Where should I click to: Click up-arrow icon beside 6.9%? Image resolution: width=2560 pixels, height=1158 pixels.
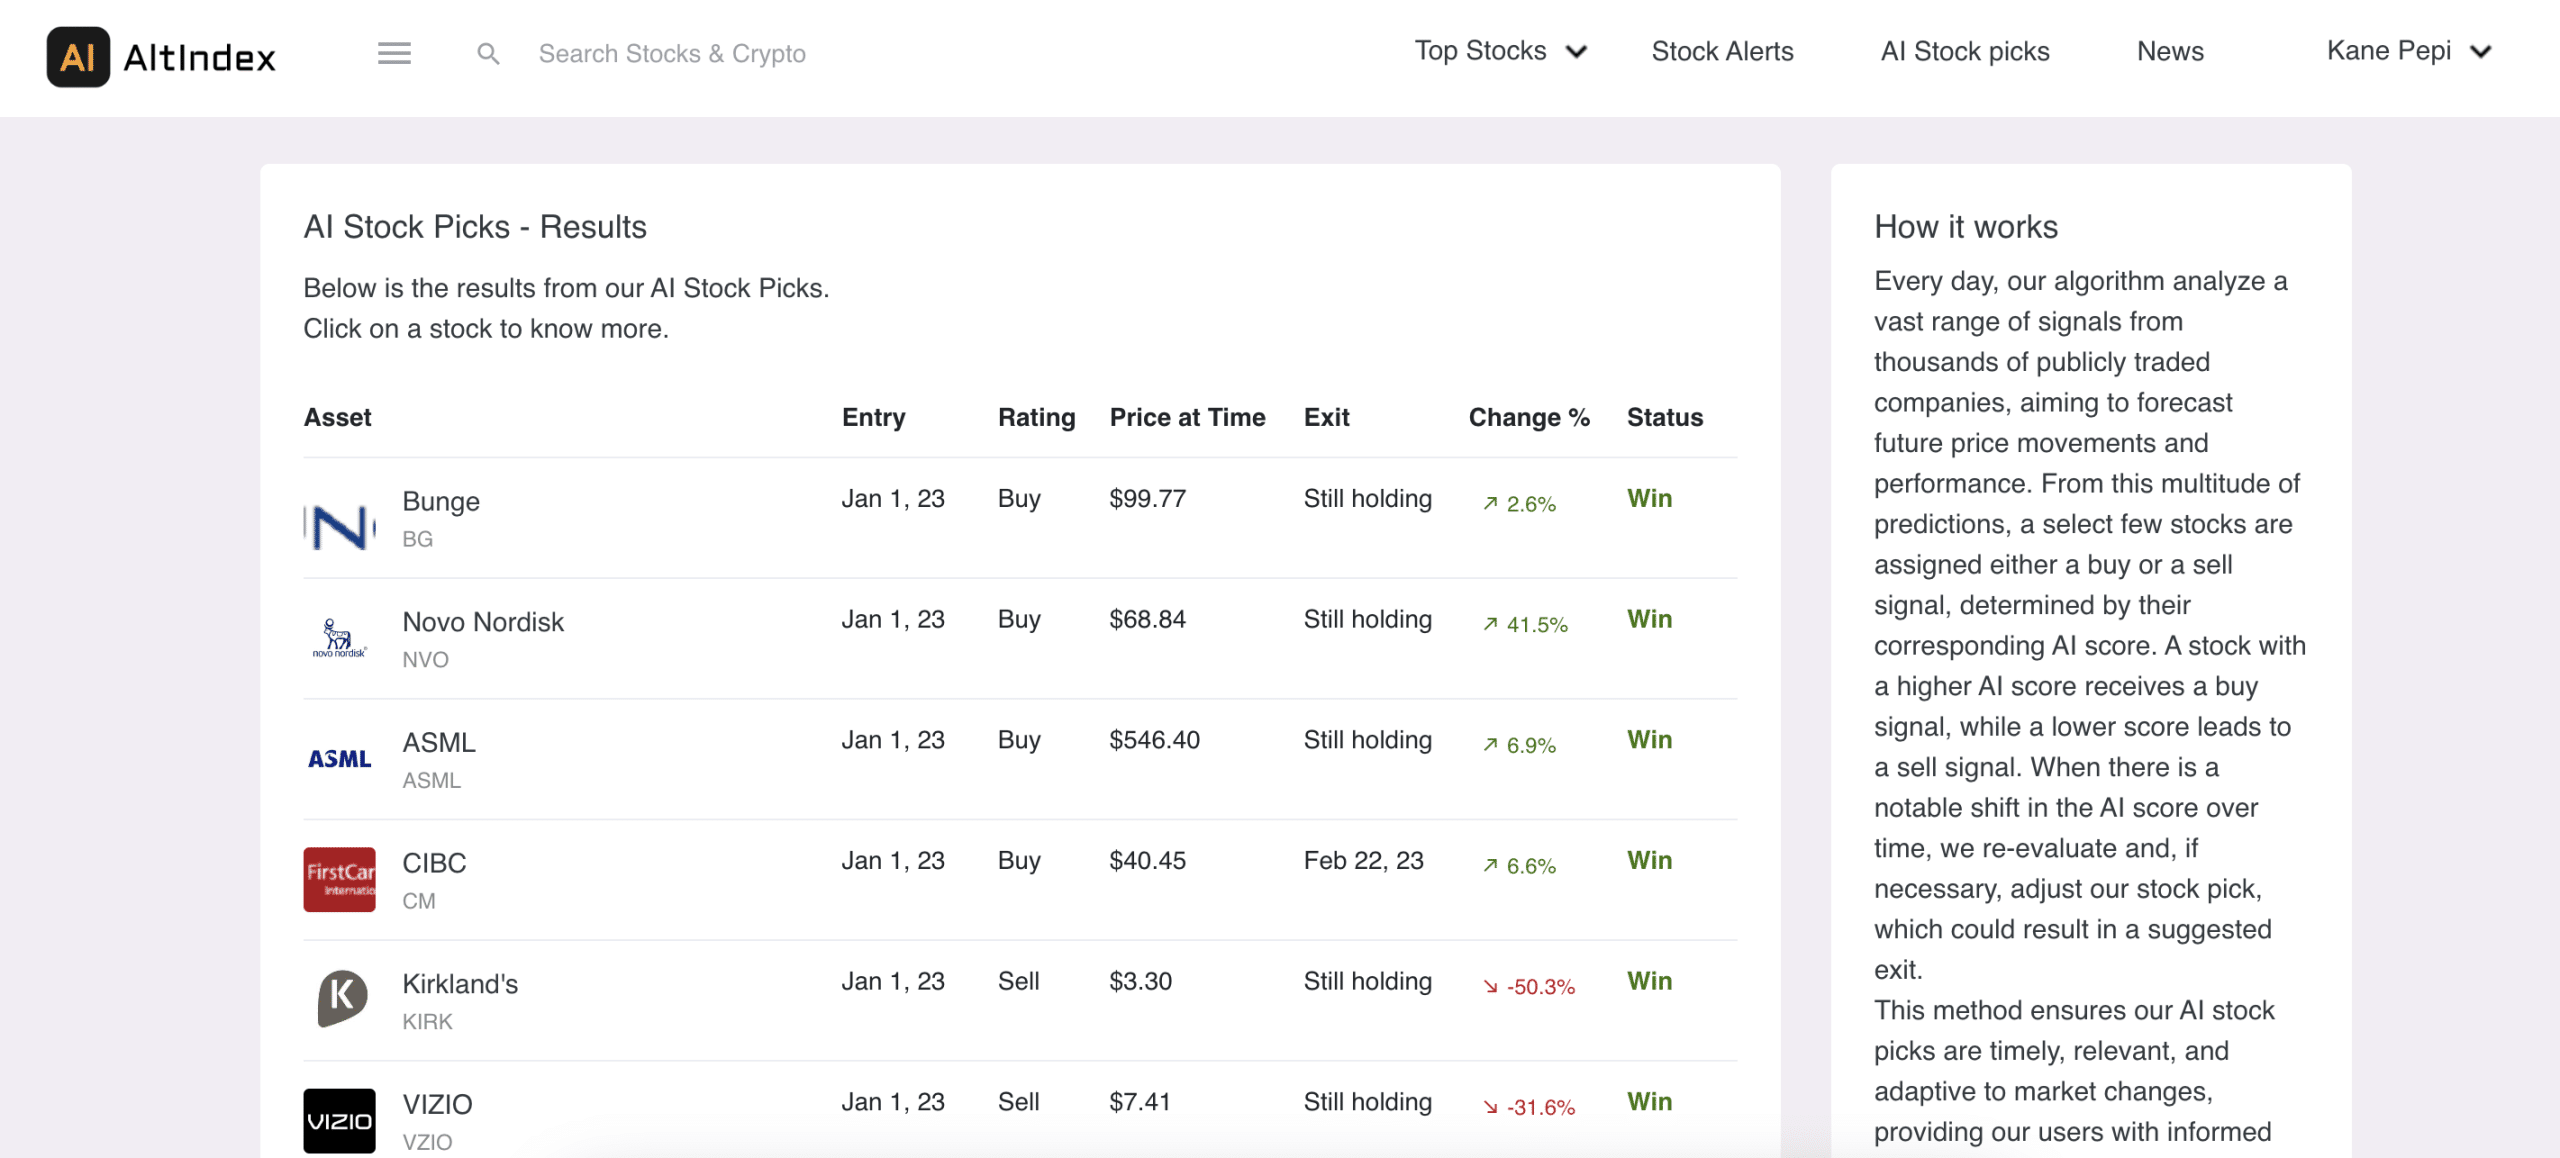1490,745
